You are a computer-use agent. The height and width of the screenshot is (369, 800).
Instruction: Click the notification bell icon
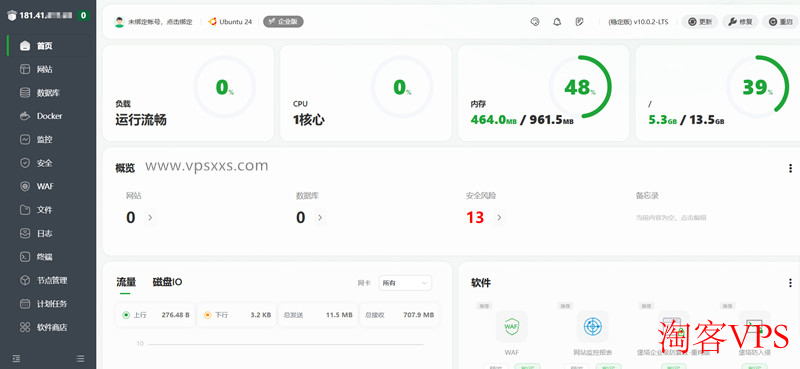(557, 22)
